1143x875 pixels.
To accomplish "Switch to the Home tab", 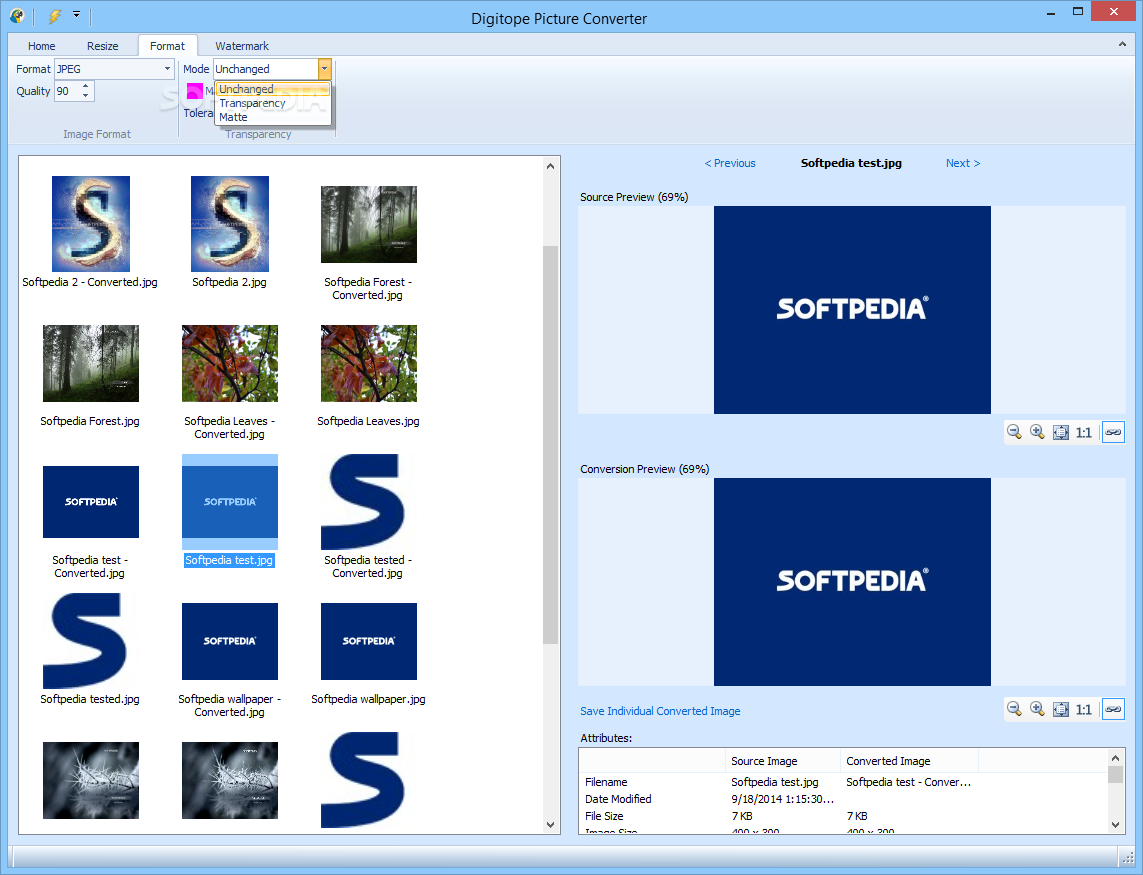I will pyautogui.click(x=42, y=46).
